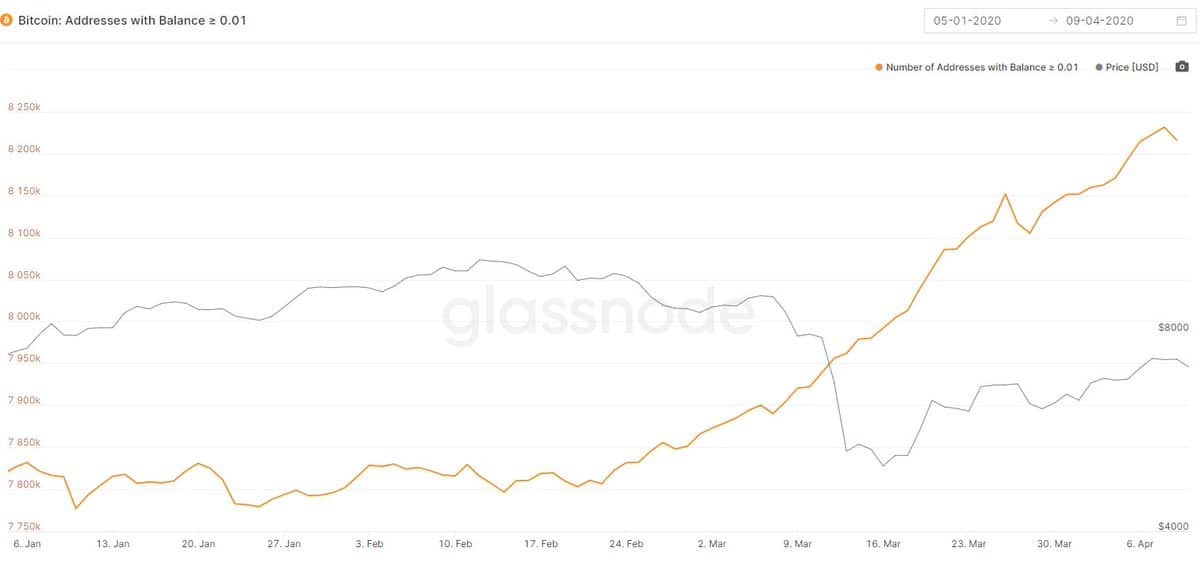
Task: Click the glassnode watermark in the chart
Action: (x=598, y=313)
